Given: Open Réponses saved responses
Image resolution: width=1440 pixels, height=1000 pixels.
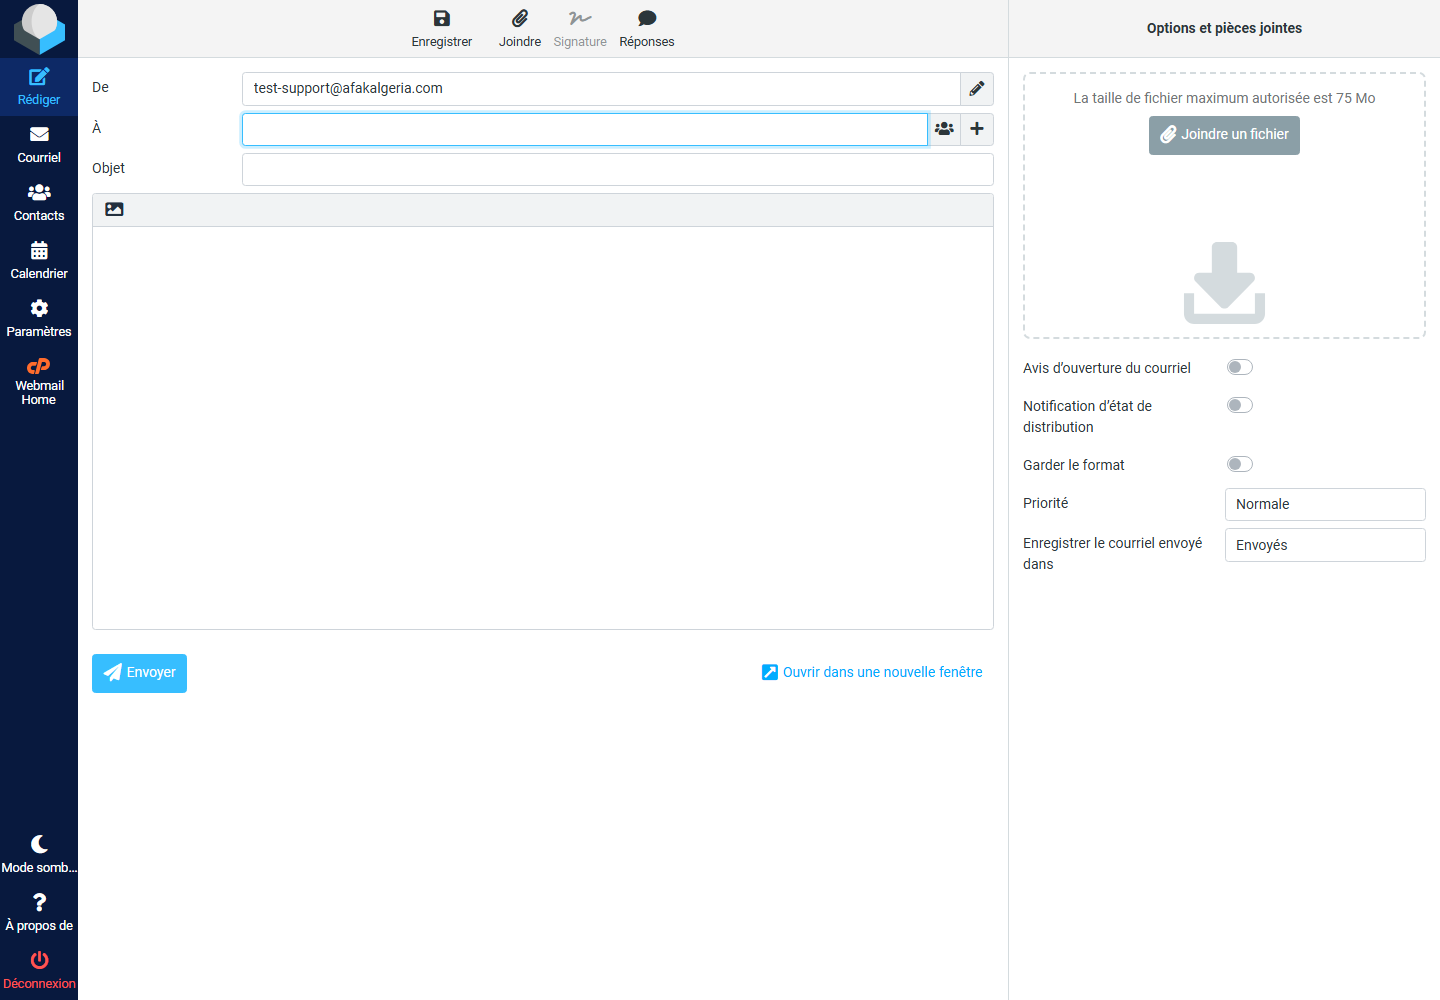Looking at the screenshot, I should (x=647, y=29).
